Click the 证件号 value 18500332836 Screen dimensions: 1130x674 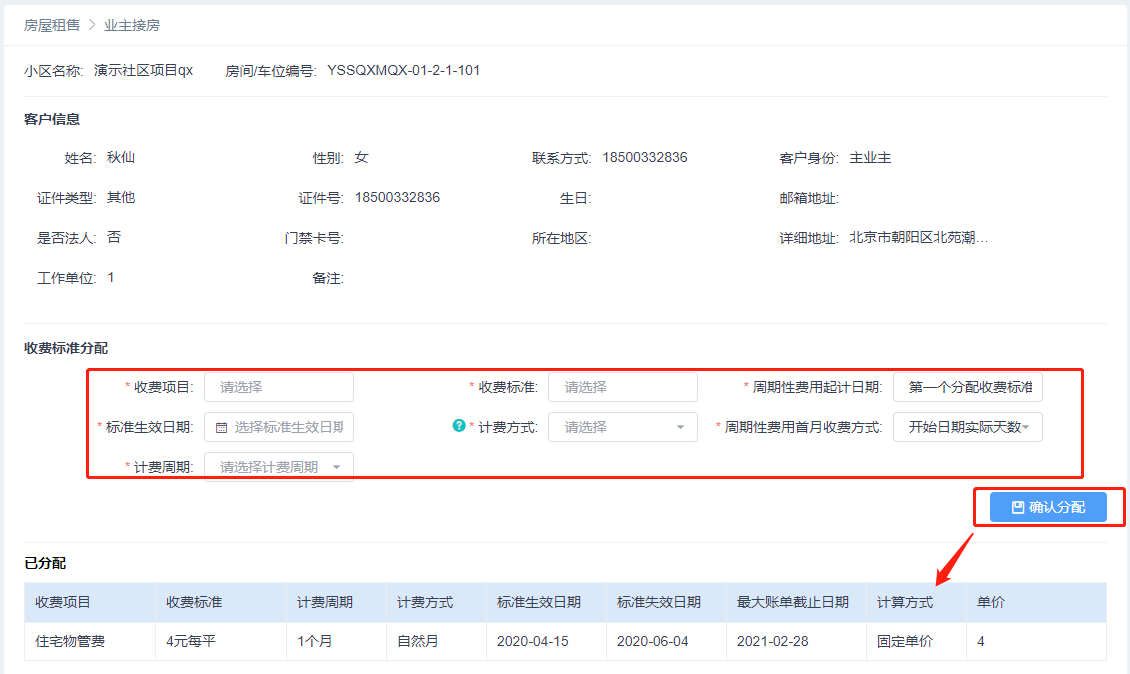(398, 198)
